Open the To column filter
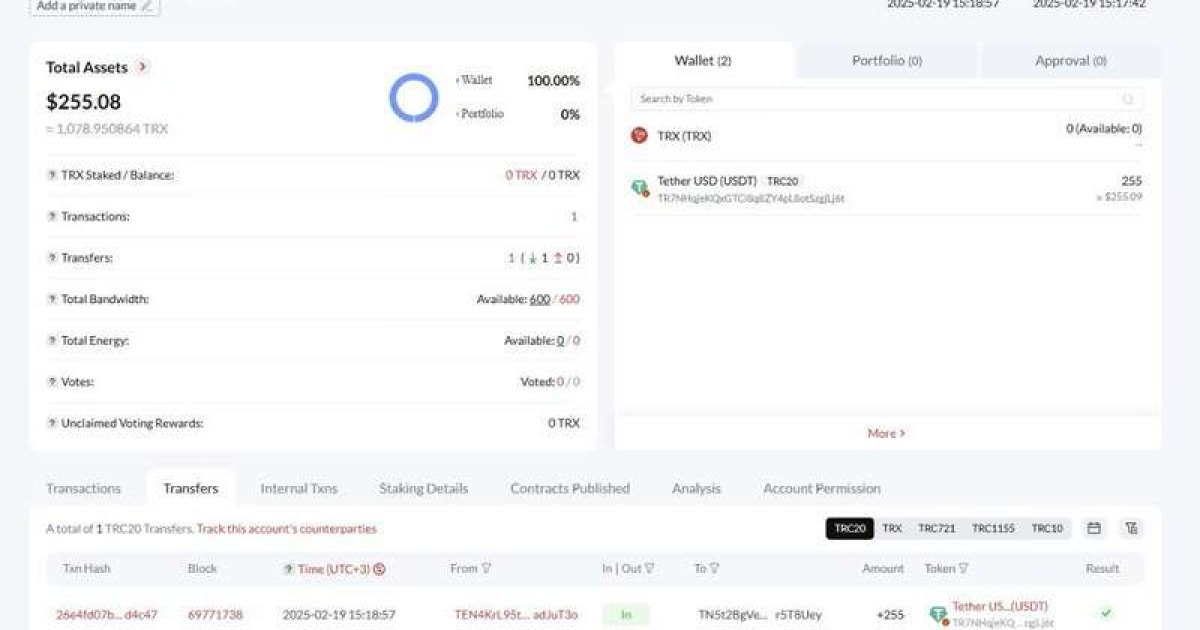 [x=714, y=569]
